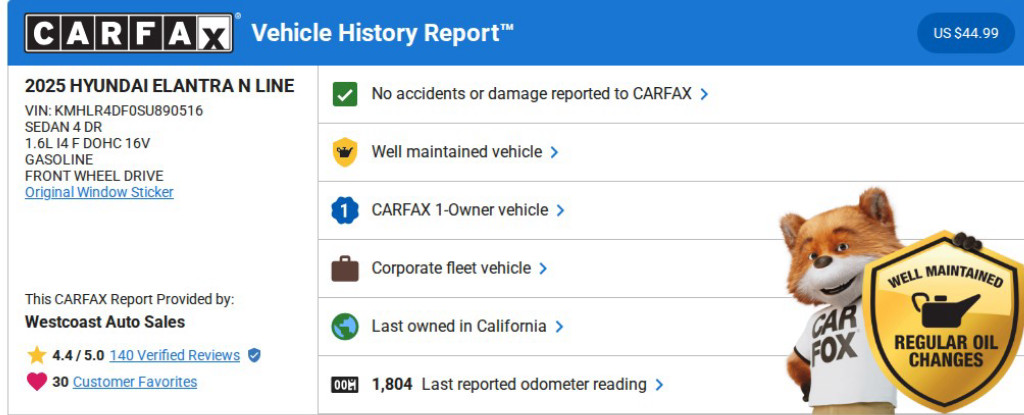Click the blue verified shield checkmark
Image resolution: width=1024 pixels, height=415 pixels.
click(x=254, y=355)
